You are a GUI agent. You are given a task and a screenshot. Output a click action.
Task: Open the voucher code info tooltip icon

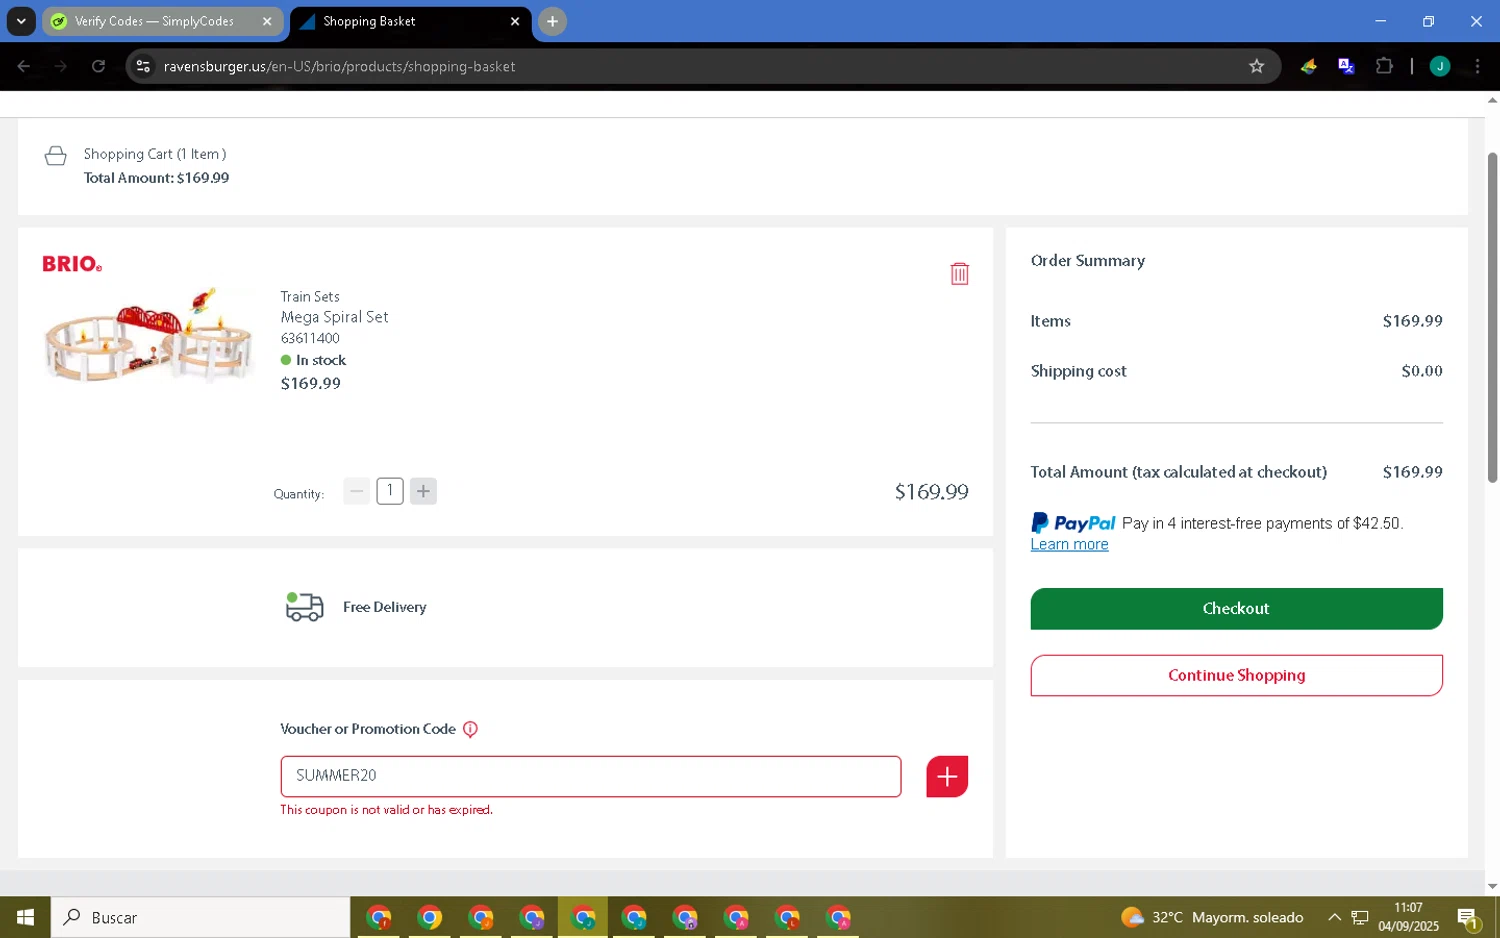(x=470, y=729)
